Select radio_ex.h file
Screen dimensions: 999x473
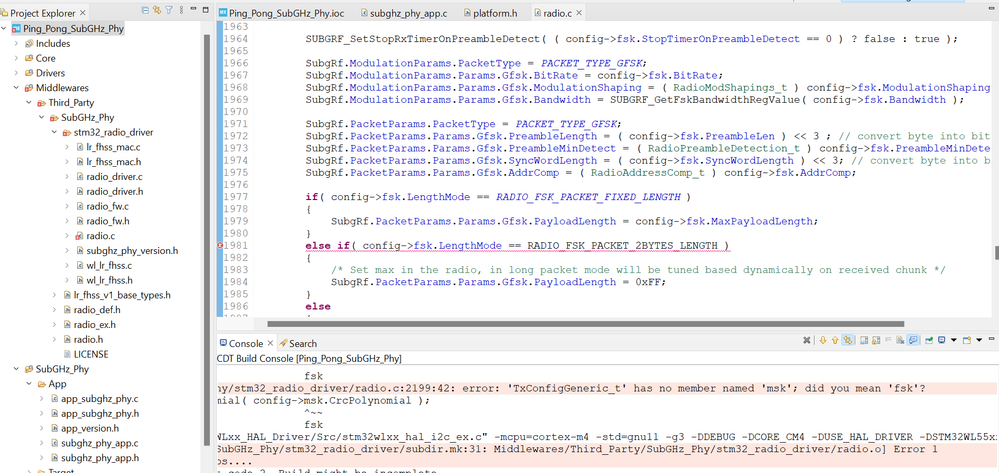94,324
